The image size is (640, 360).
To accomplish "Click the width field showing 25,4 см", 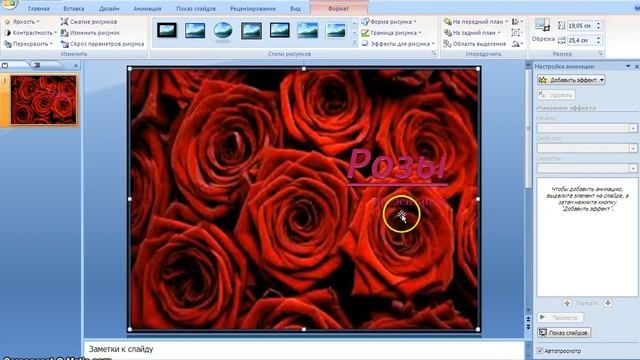I will coord(580,40).
